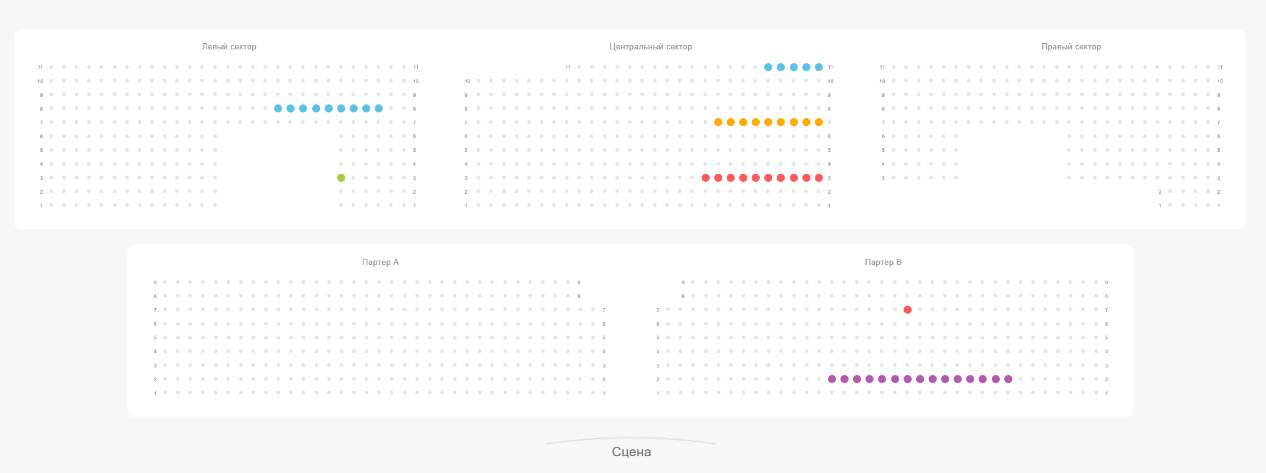This screenshot has width=1266, height=473.
Task: Pick rightmost blue seat in Левый сектор
Action: point(379,108)
